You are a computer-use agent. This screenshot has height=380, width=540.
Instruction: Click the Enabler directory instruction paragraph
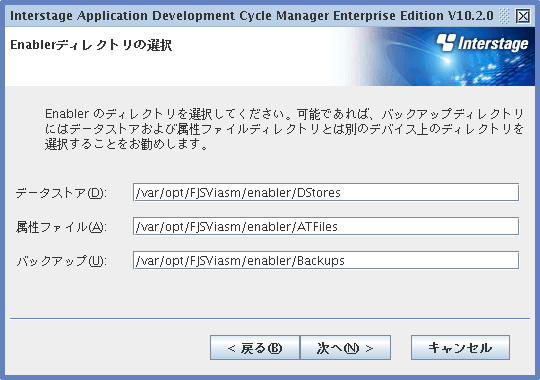click(284, 129)
